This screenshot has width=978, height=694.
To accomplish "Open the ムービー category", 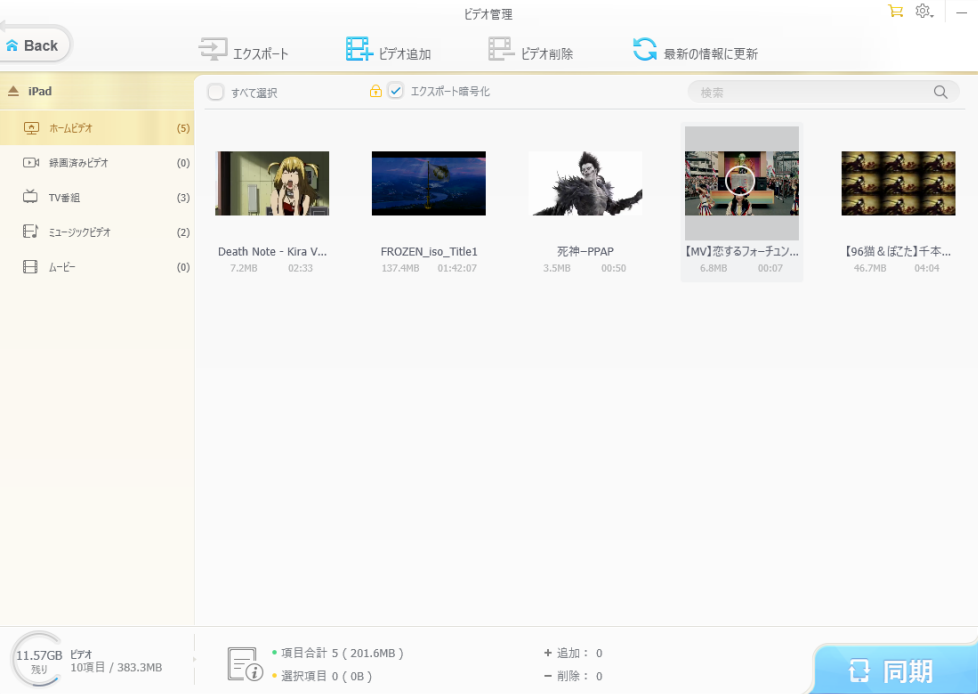I will click(97, 267).
